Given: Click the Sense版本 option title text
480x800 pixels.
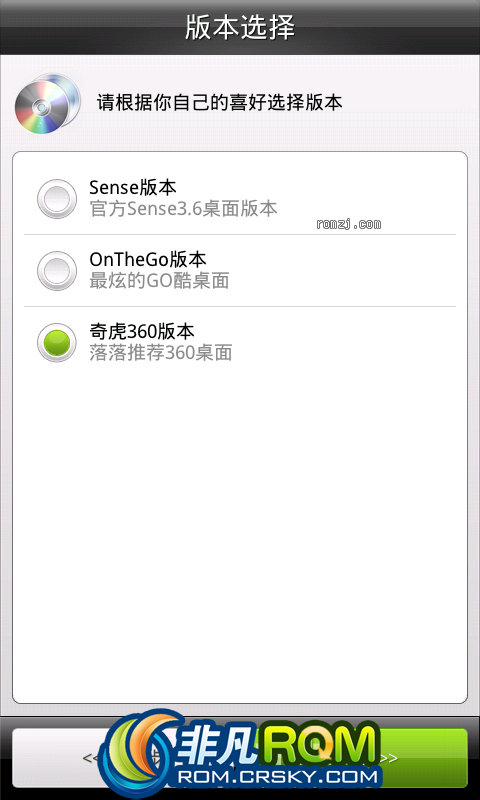Looking at the screenshot, I should tap(133, 188).
